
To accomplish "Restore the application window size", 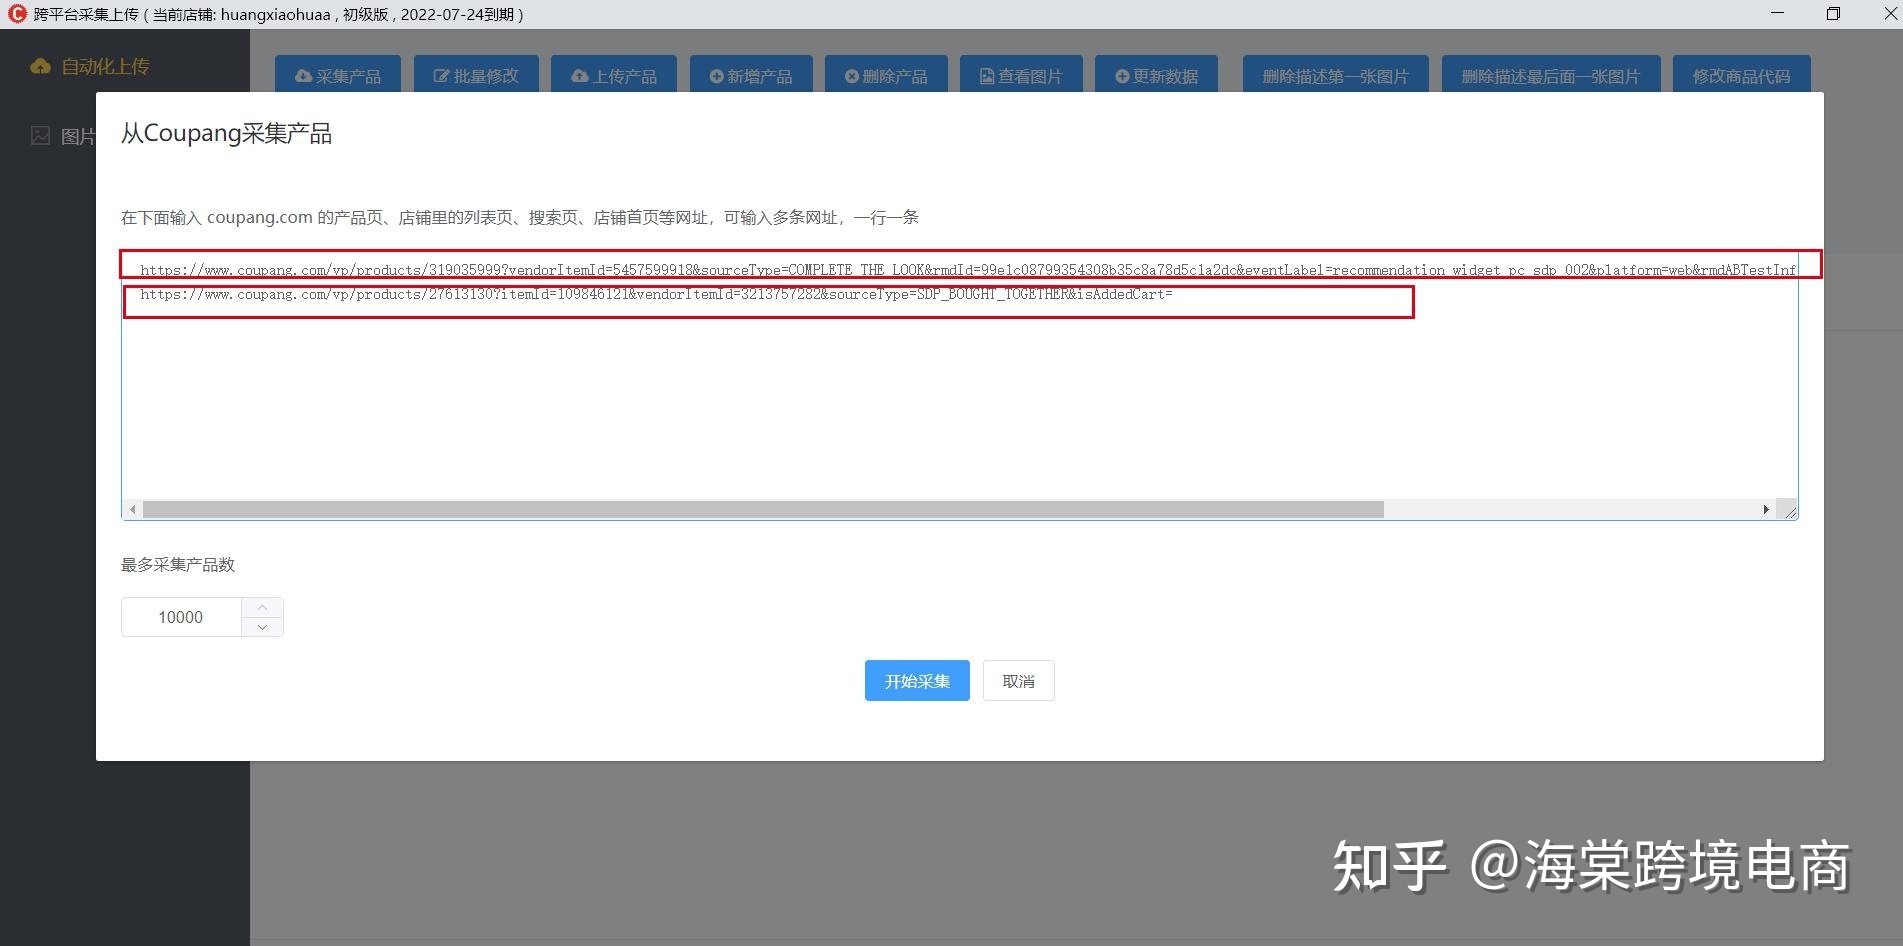I will 1833,14.
